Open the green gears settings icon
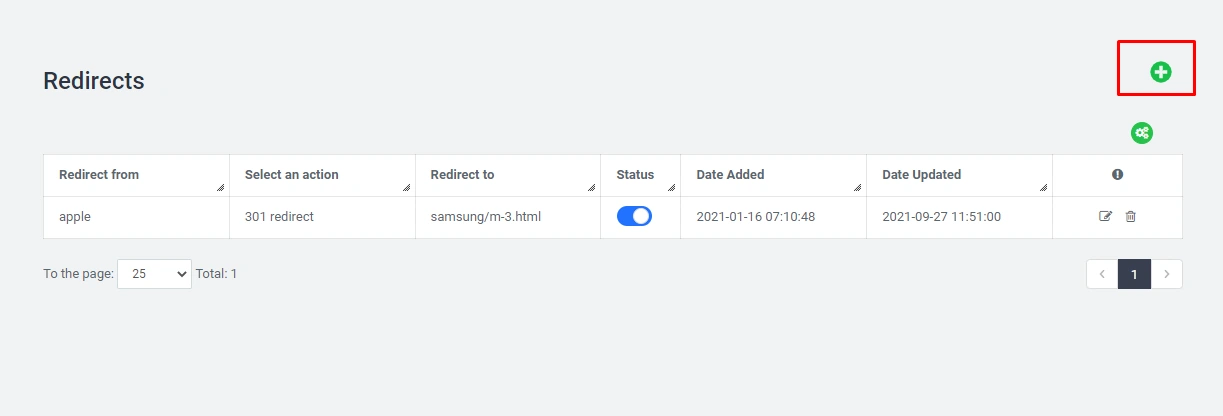 pos(1142,132)
